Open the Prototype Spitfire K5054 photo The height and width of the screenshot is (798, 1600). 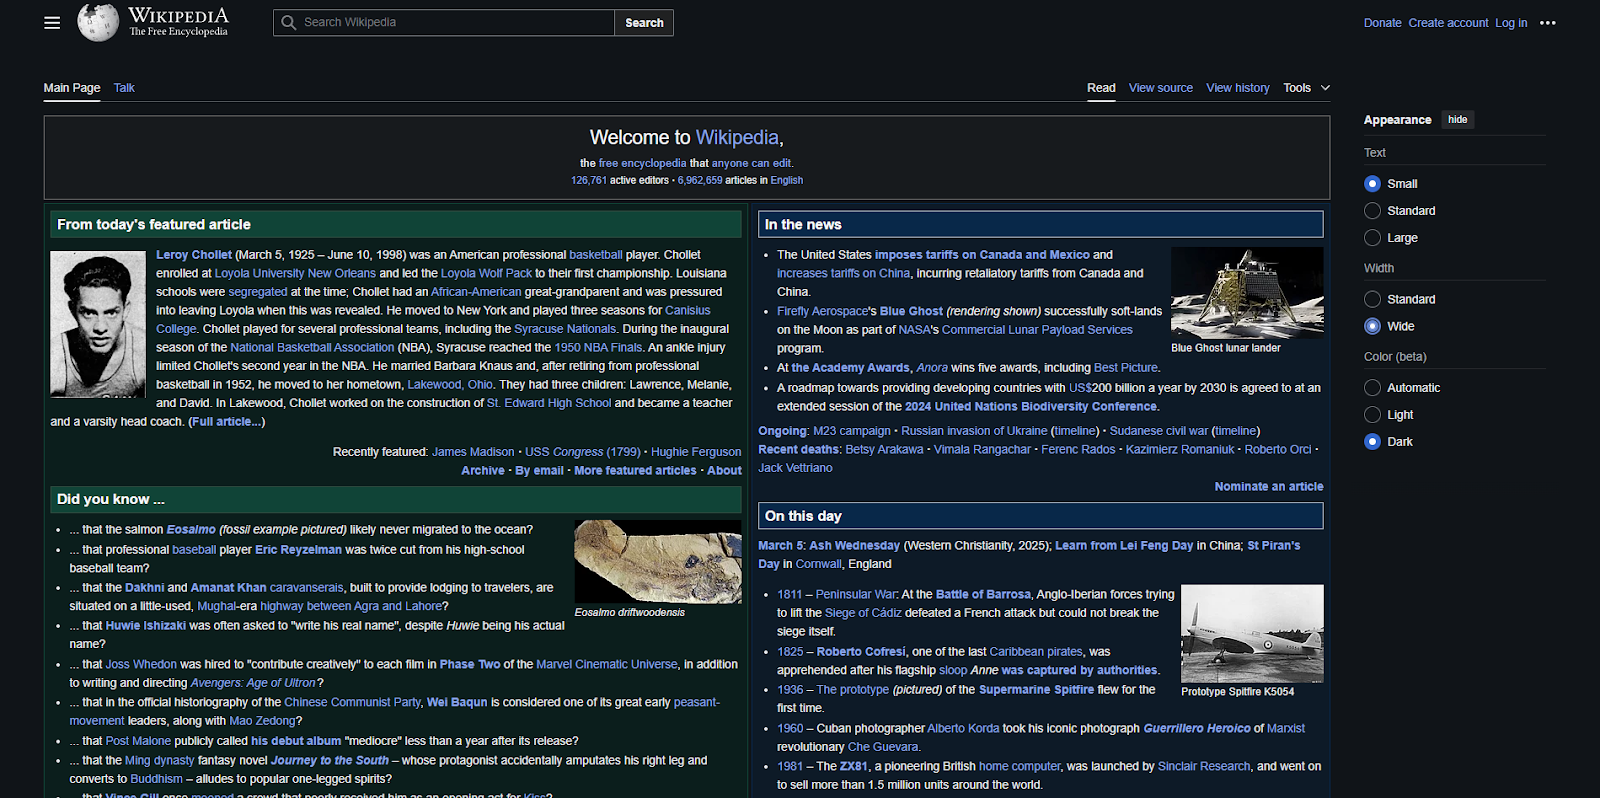[x=1252, y=633]
